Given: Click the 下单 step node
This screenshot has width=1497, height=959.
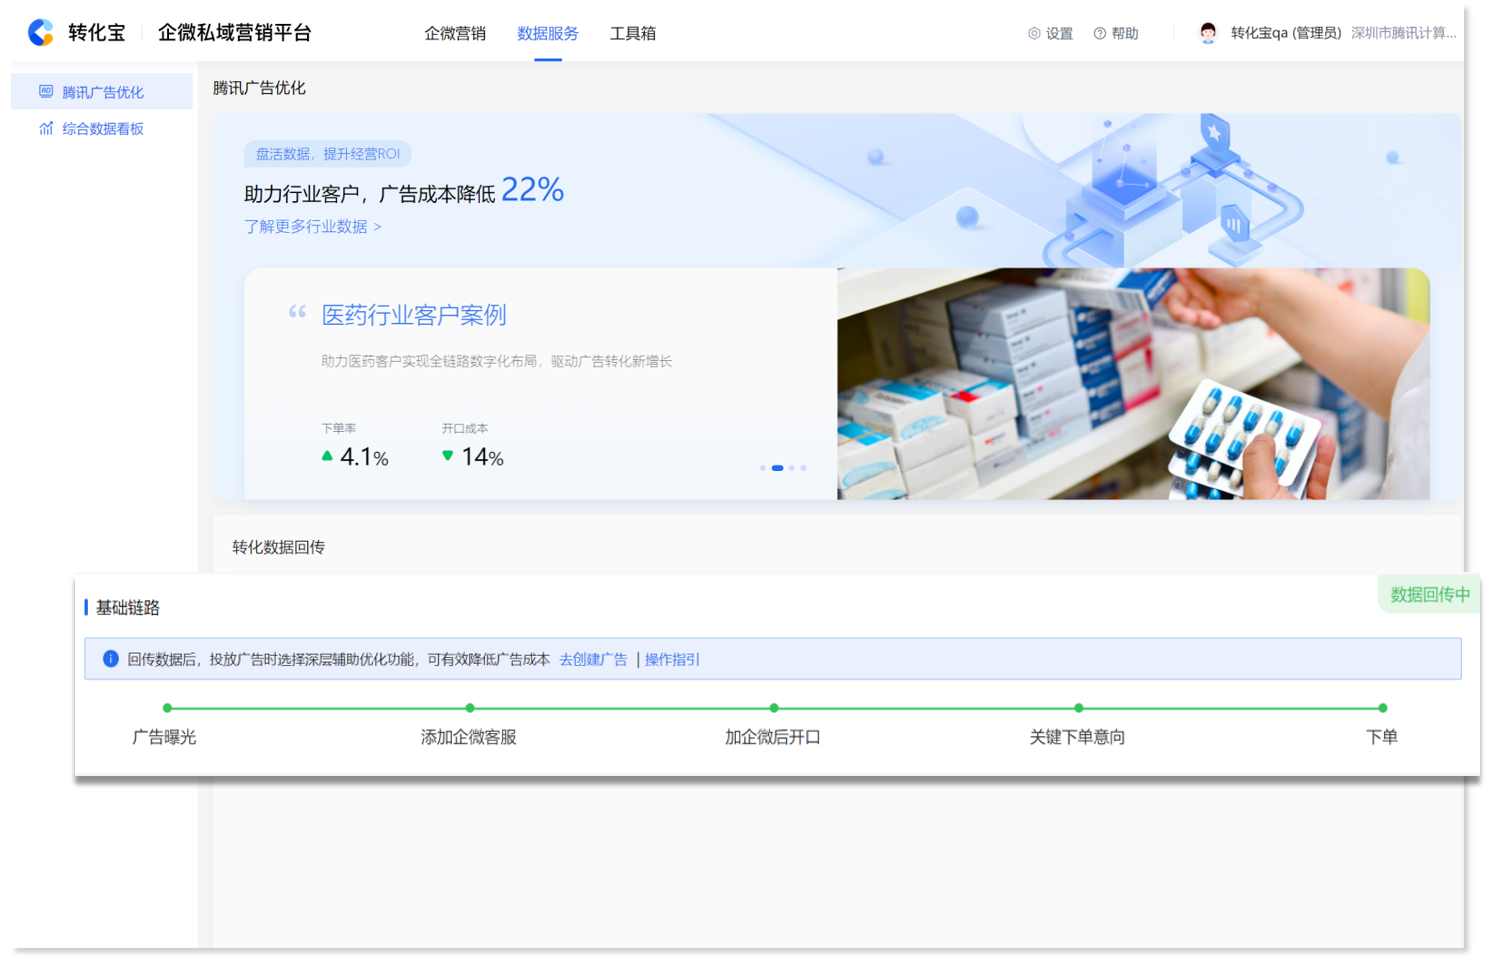Looking at the screenshot, I should click(x=1382, y=708).
